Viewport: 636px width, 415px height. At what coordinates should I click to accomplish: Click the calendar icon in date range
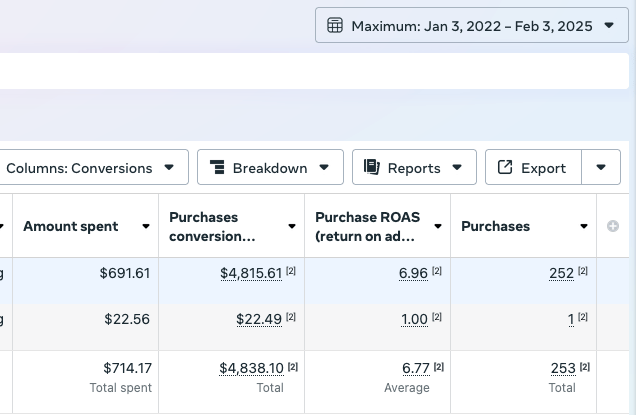click(x=336, y=25)
